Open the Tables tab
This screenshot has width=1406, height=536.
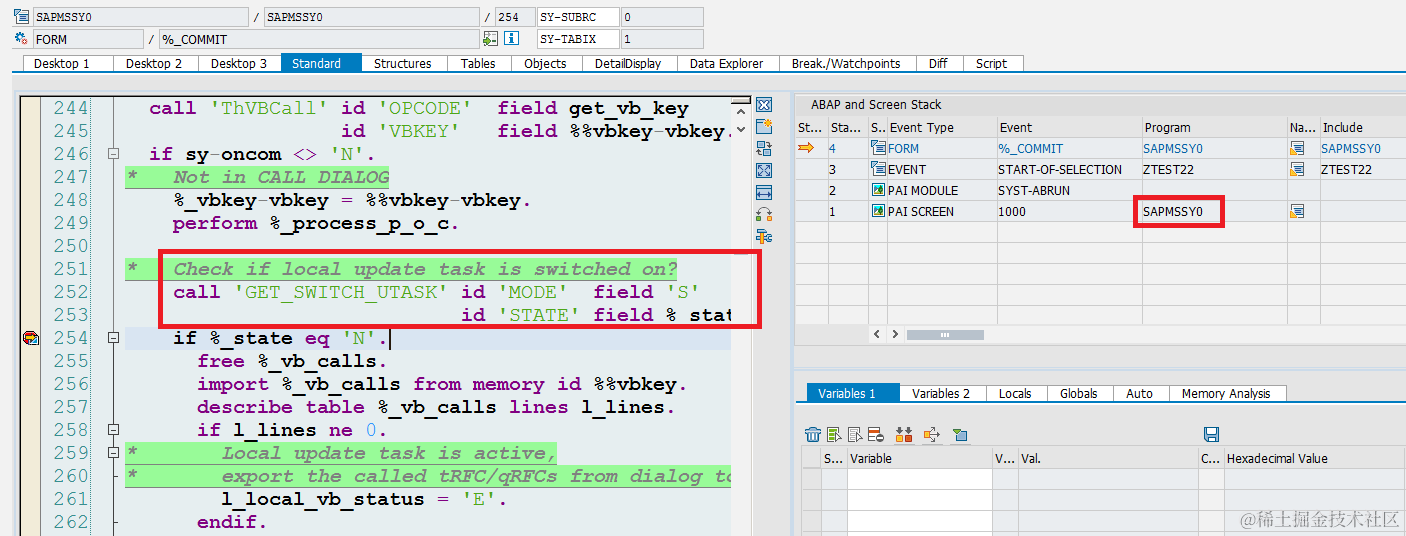pos(478,63)
